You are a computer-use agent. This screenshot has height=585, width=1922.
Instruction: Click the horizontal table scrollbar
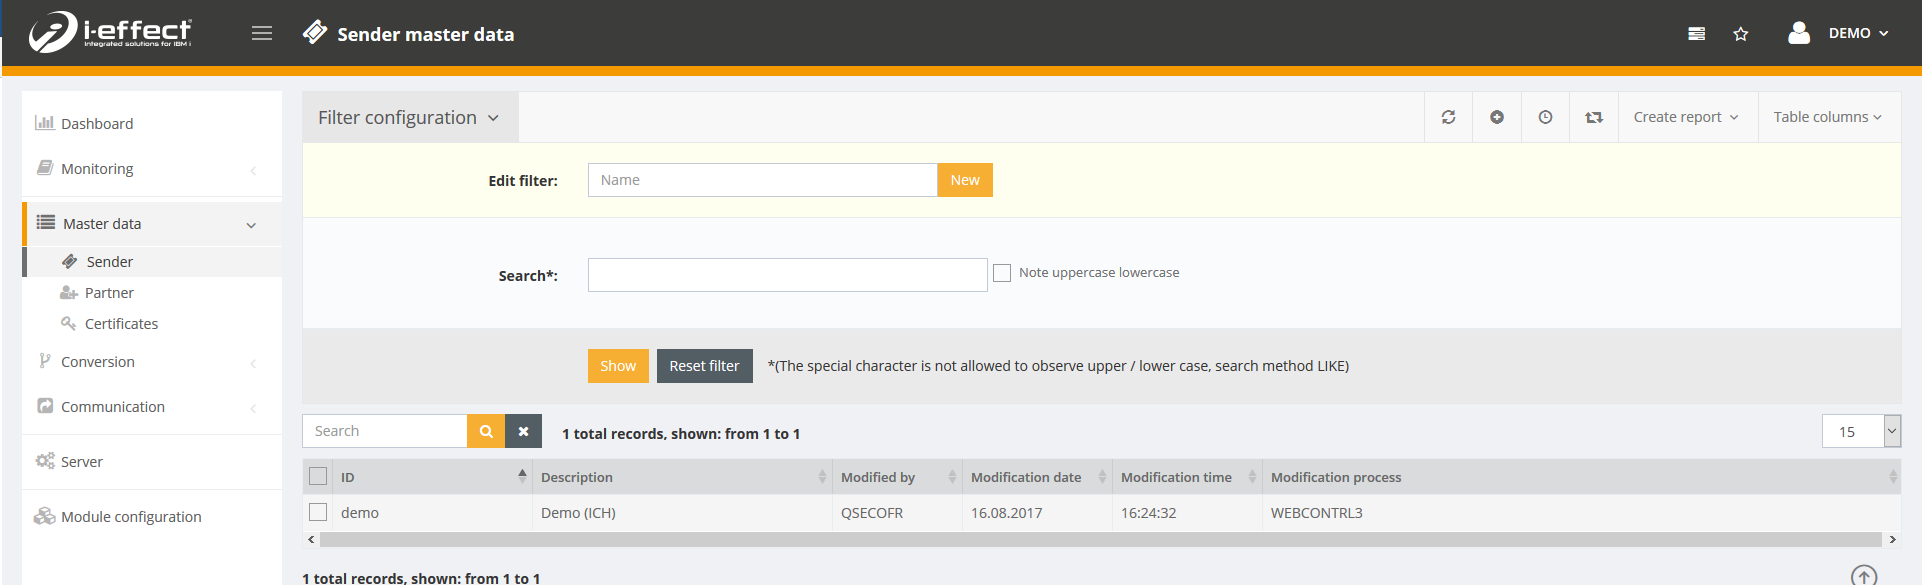click(1100, 540)
